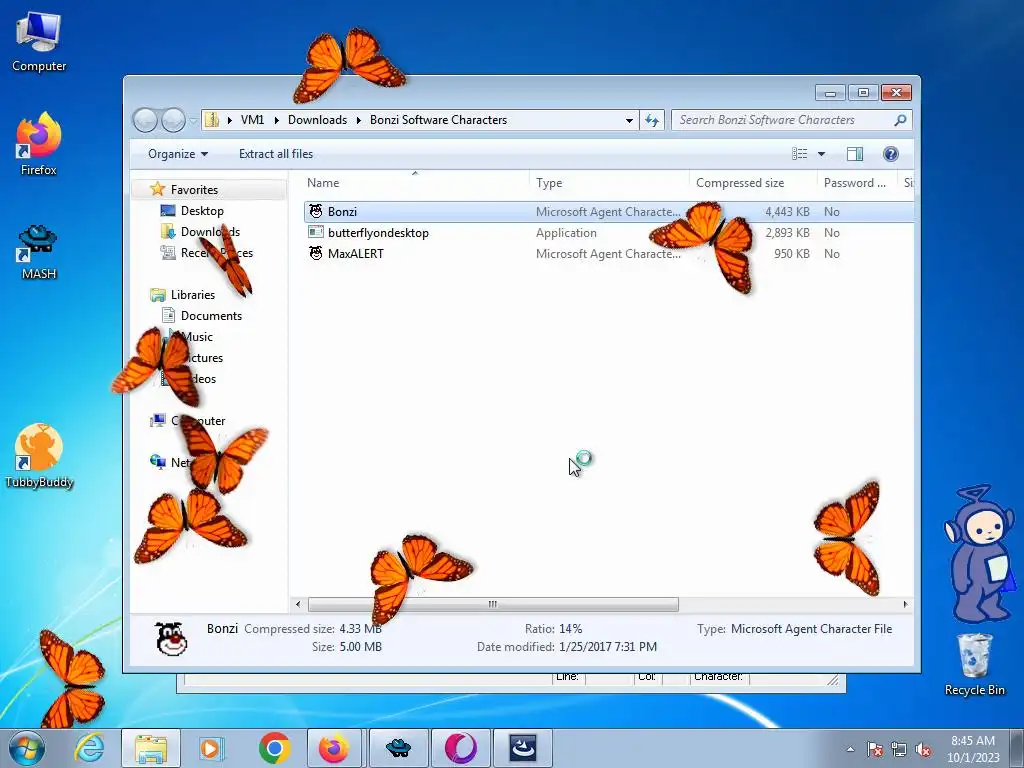Sort by the Type column header
This screenshot has height=768, width=1024.
coord(609,183)
